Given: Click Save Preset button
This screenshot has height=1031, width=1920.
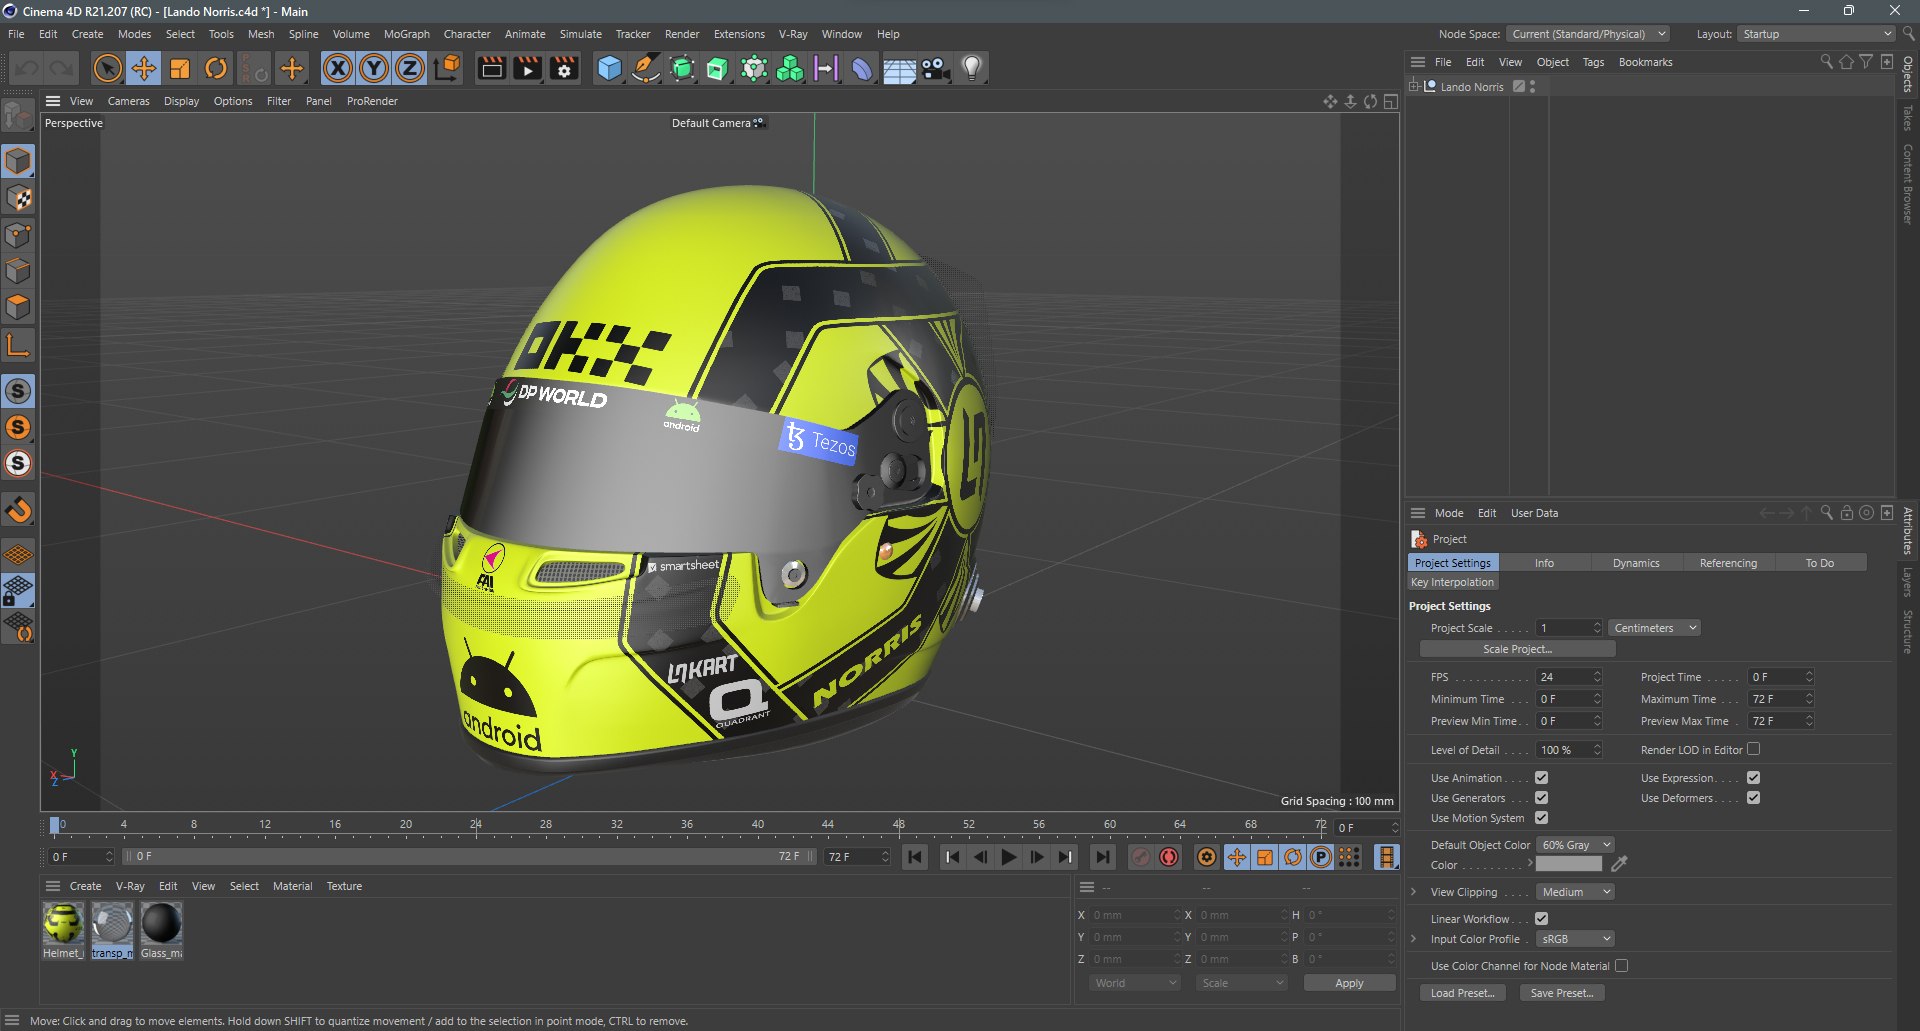Looking at the screenshot, I should (1562, 993).
